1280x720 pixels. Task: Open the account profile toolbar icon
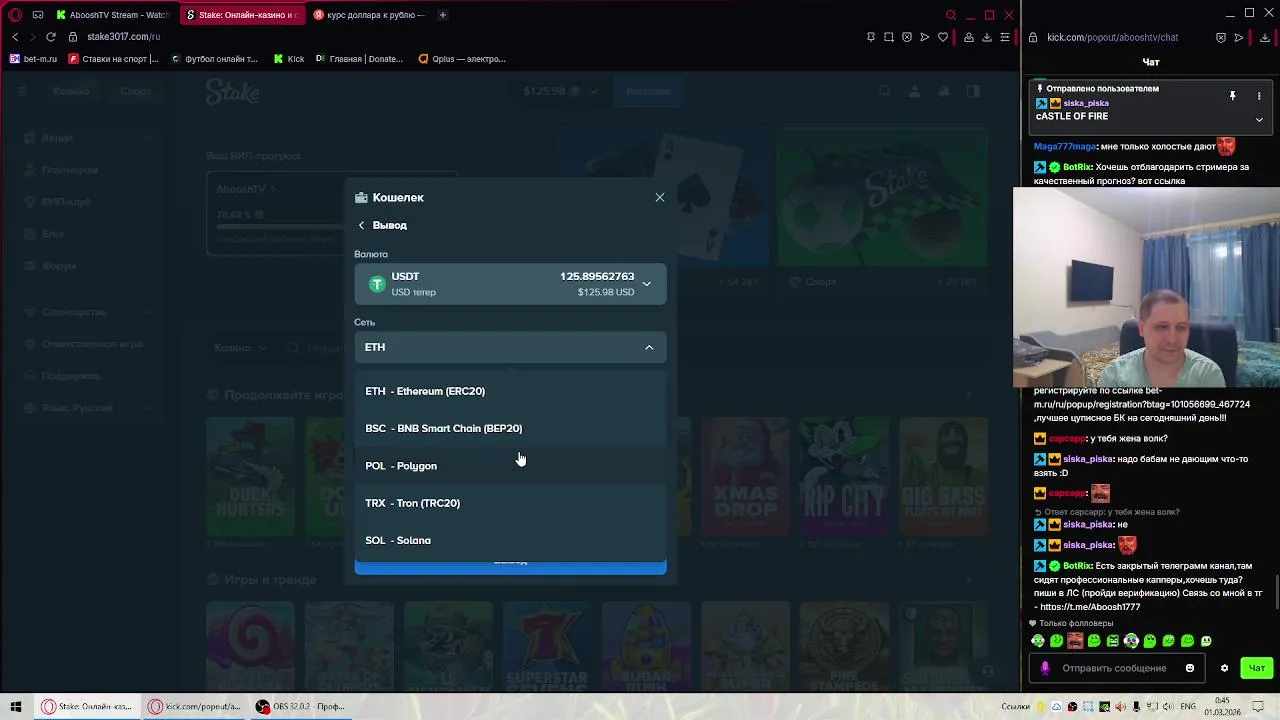[969, 37]
